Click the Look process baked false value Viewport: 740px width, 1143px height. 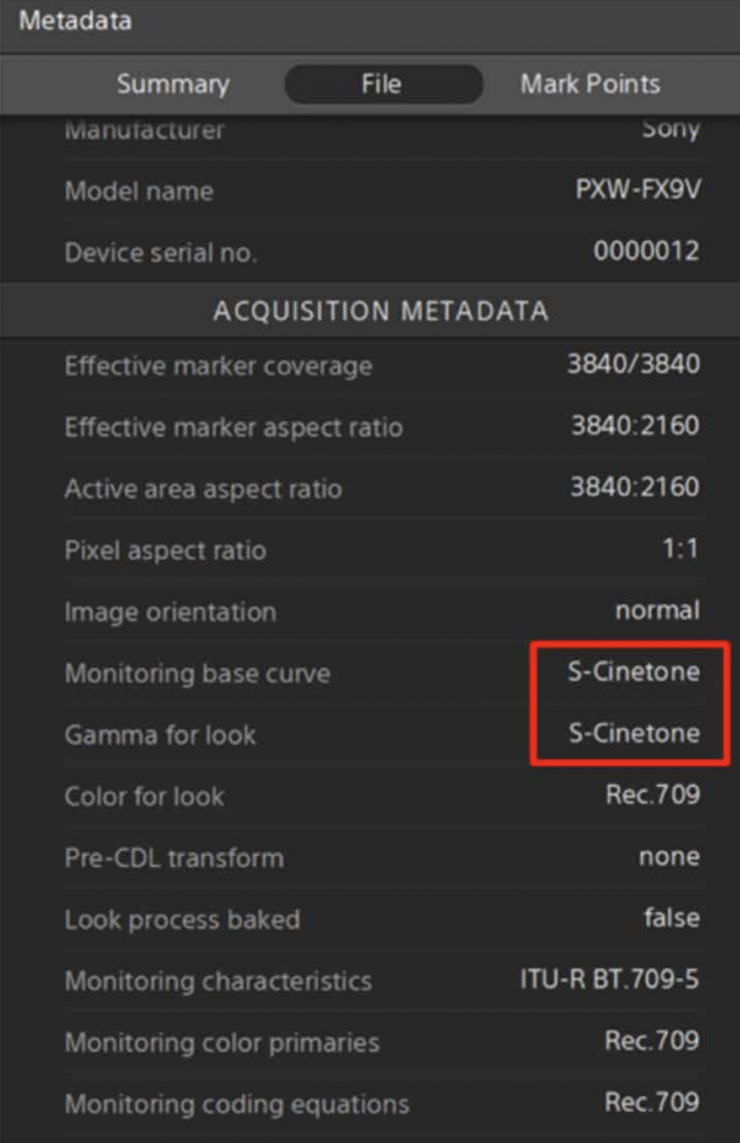click(671, 918)
